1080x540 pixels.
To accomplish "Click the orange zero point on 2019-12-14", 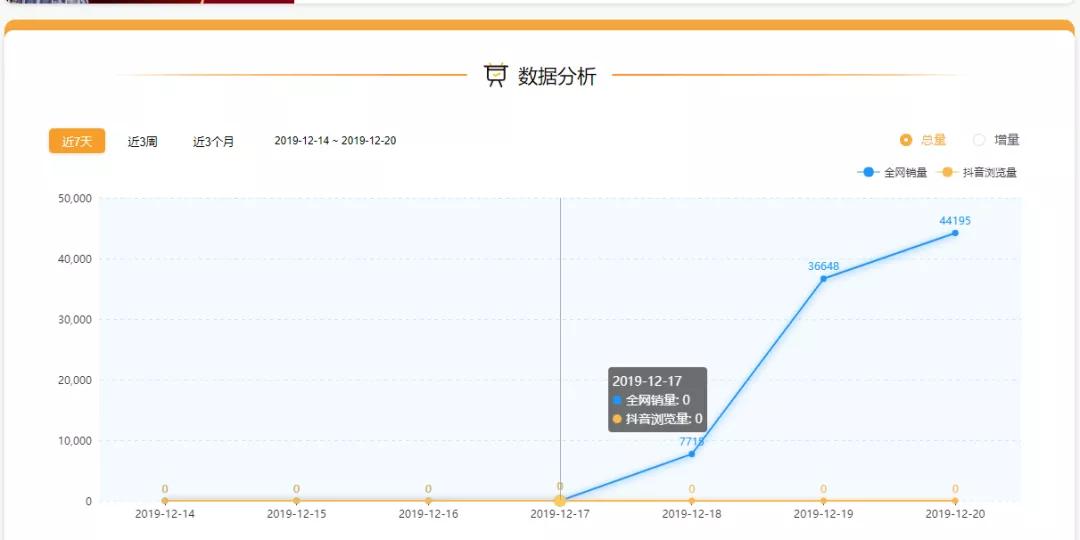I will coord(165,501).
